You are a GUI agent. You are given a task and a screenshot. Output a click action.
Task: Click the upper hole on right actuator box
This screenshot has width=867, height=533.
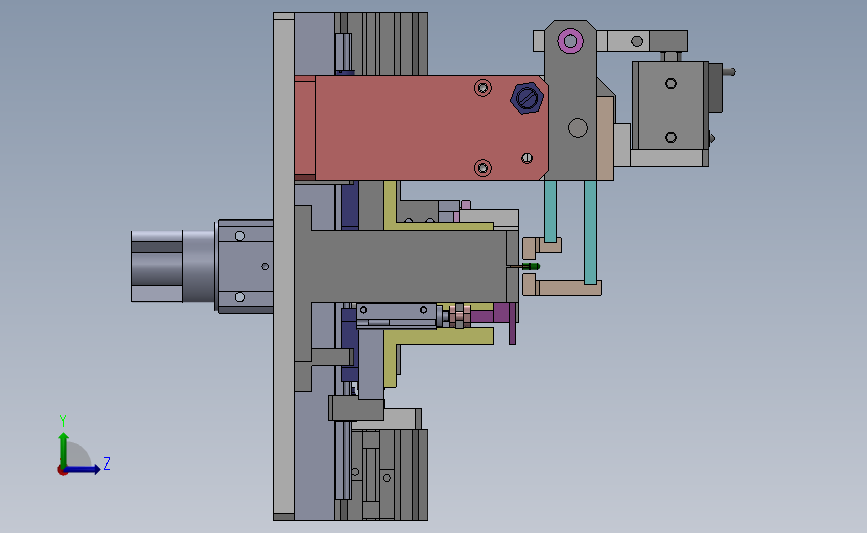tap(671, 83)
